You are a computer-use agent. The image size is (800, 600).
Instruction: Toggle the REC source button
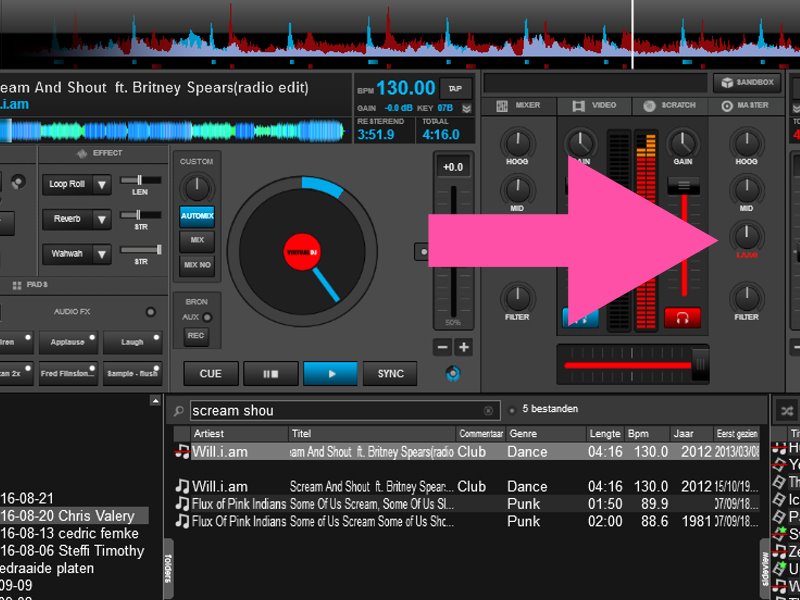click(196, 336)
